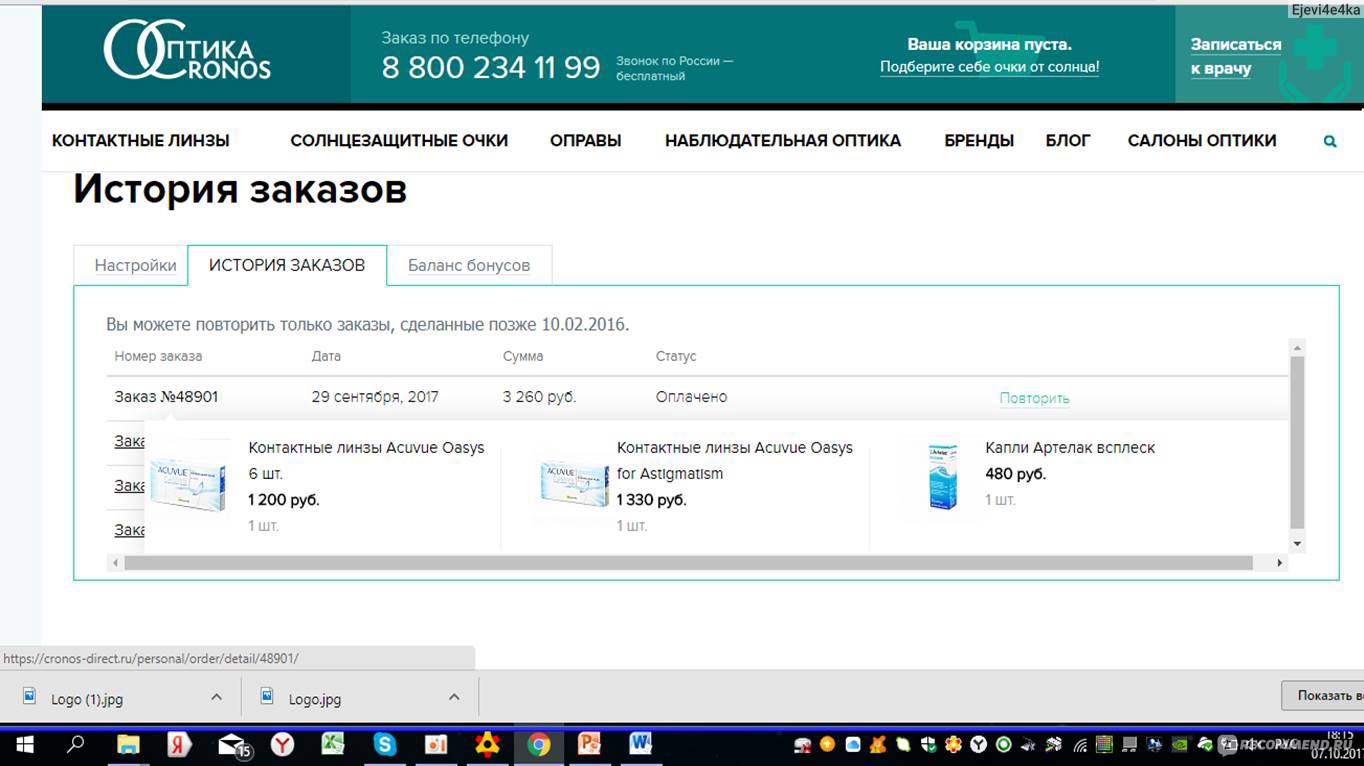Click the horizontal scrollbar thumb

688,564
